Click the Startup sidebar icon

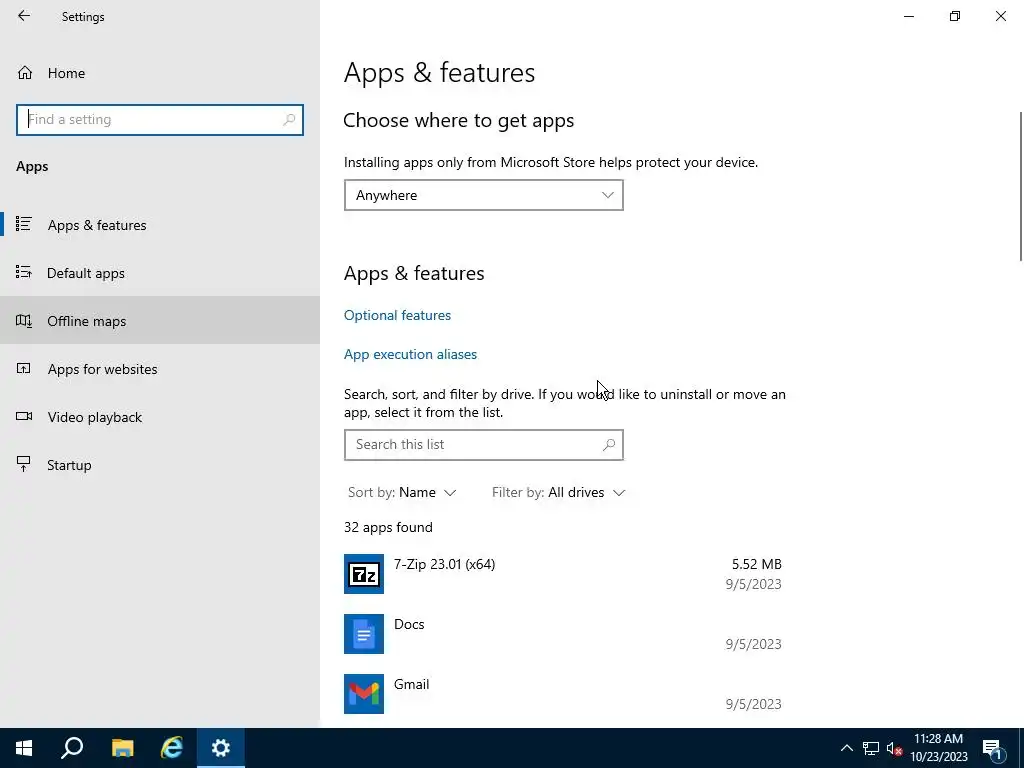24,464
